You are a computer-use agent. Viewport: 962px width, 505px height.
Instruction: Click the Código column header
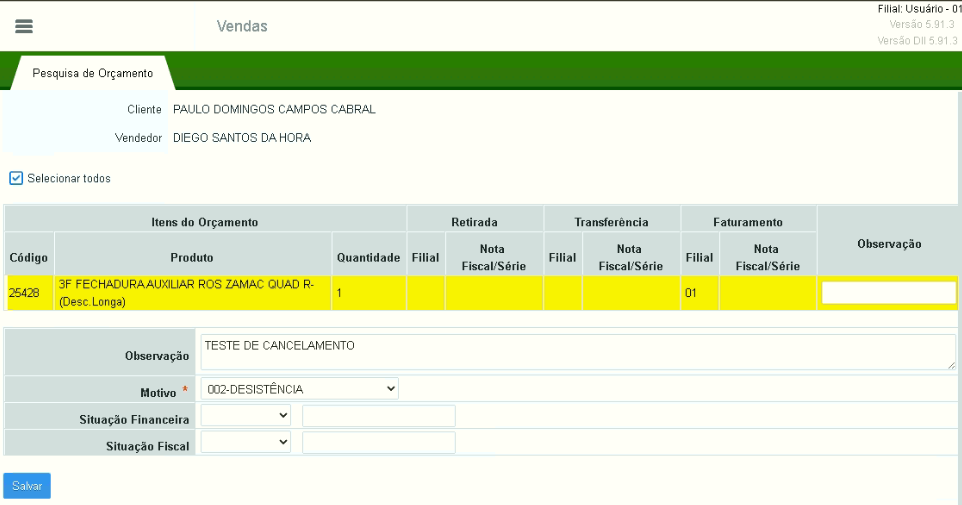(x=28, y=258)
